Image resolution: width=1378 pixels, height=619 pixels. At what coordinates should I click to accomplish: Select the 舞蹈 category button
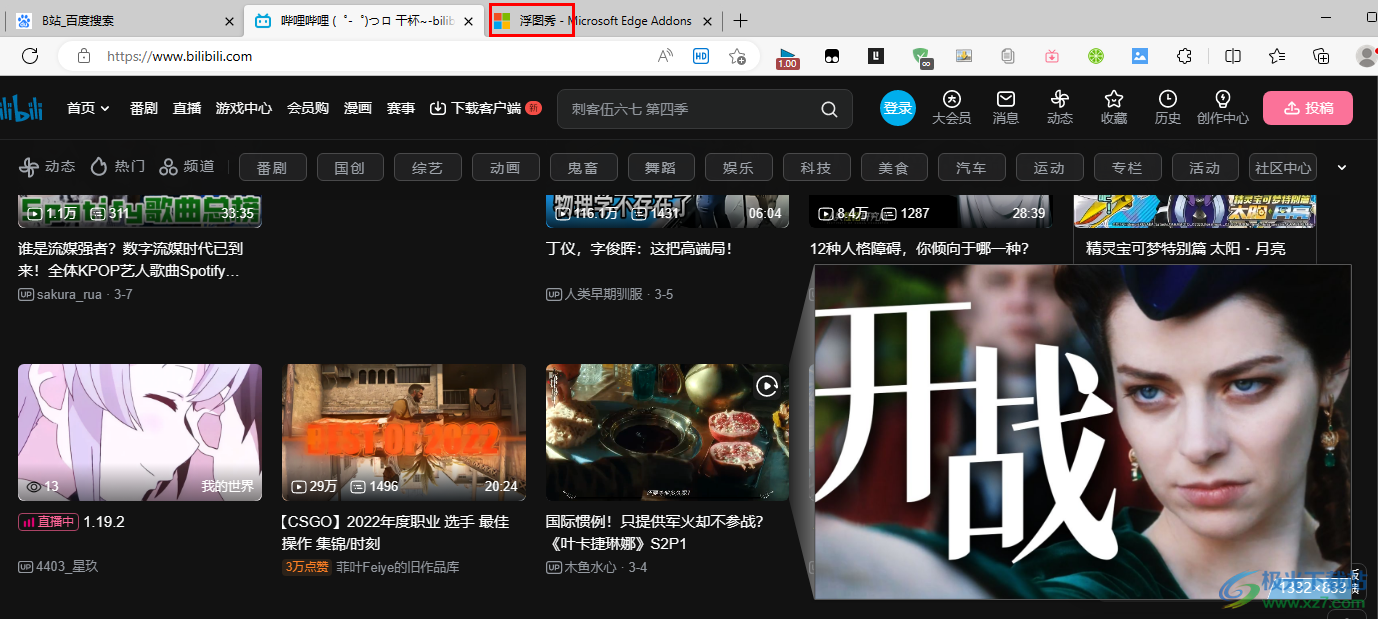pyautogui.click(x=661, y=168)
